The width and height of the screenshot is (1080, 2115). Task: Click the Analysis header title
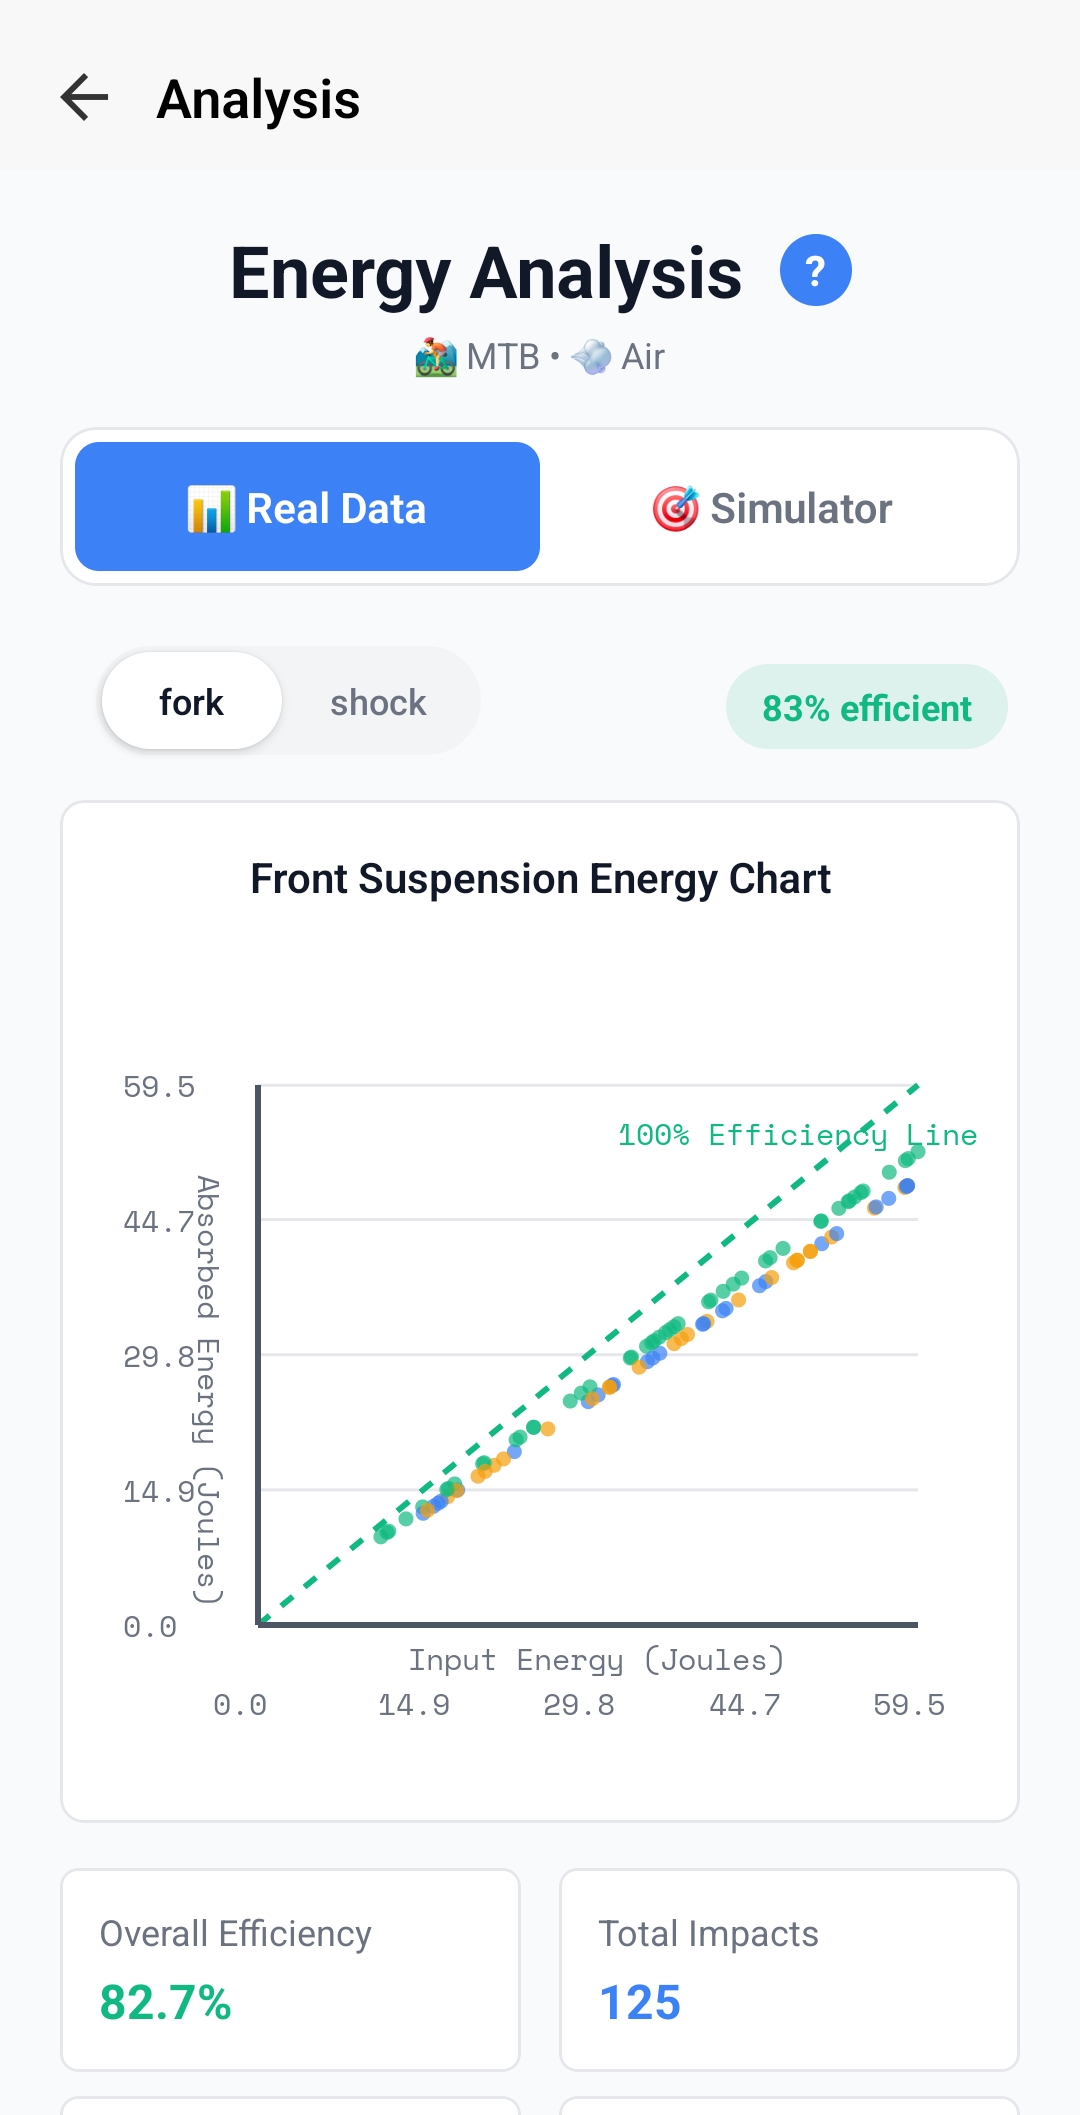(x=258, y=98)
